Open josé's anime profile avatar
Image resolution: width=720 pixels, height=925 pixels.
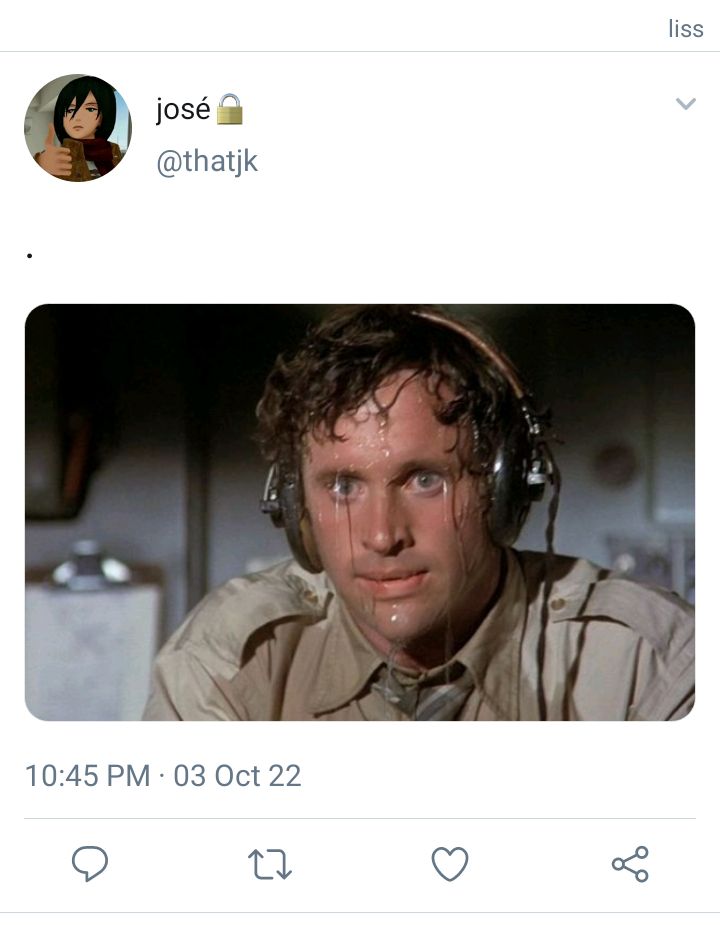click(78, 127)
